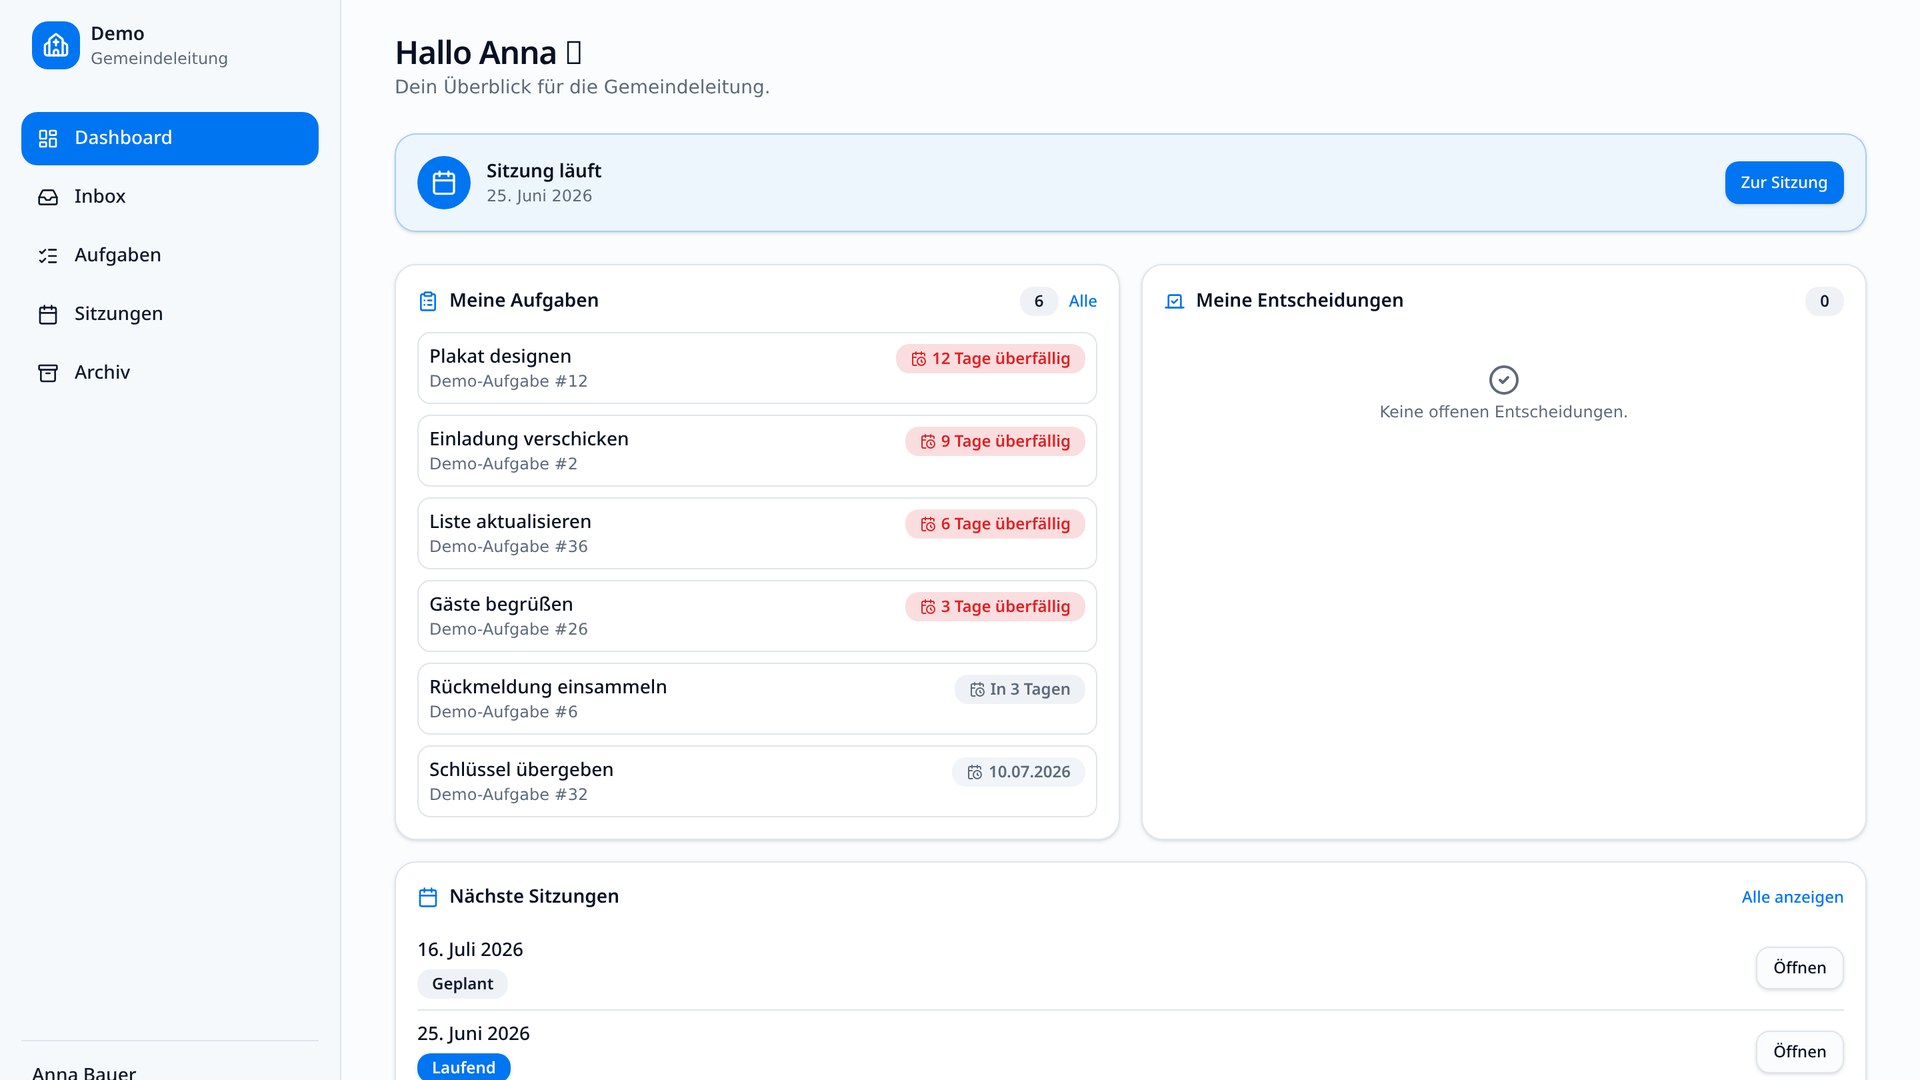Open the Liste aktualisieren task
1920x1080 pixels.
(757, 534)
